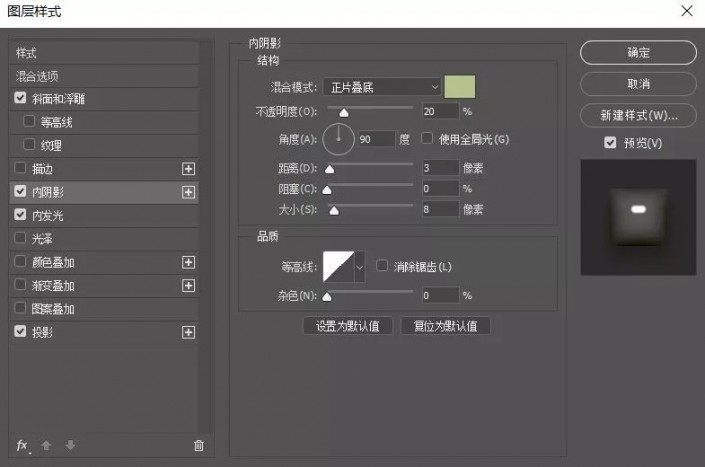Click the 杂色 value field showing 0
Viewport: 705px width, 467px height.
[x=441, y=295]
